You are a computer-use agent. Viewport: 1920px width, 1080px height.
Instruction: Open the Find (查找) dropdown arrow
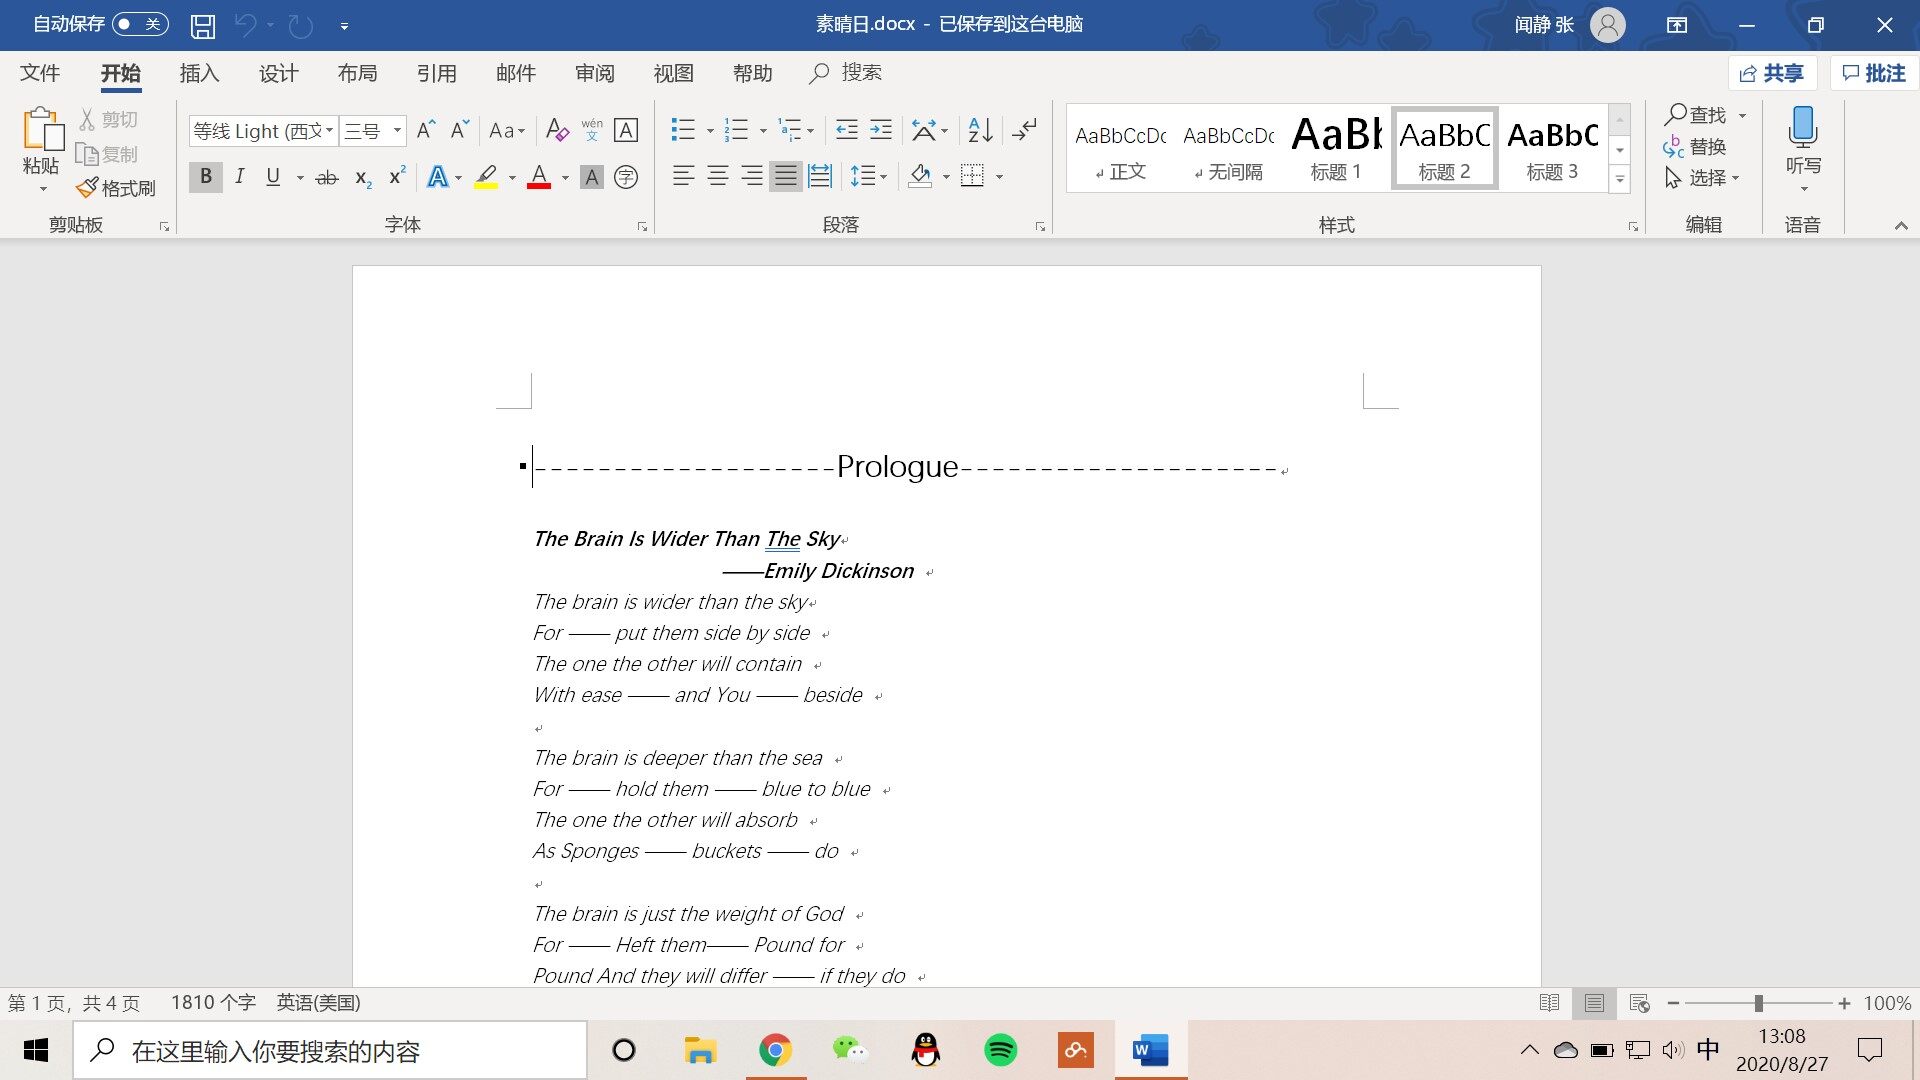1742,116
